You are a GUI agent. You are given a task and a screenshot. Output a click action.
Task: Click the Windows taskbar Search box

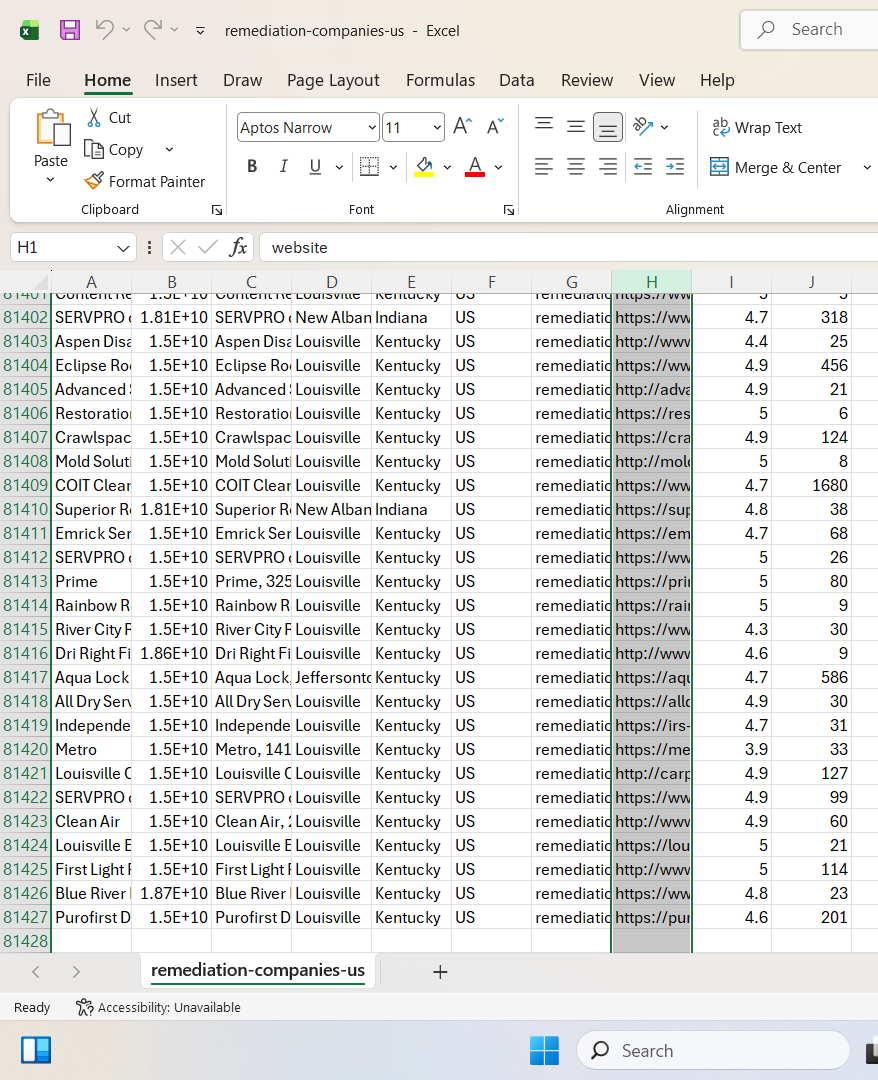(713, 1050)
